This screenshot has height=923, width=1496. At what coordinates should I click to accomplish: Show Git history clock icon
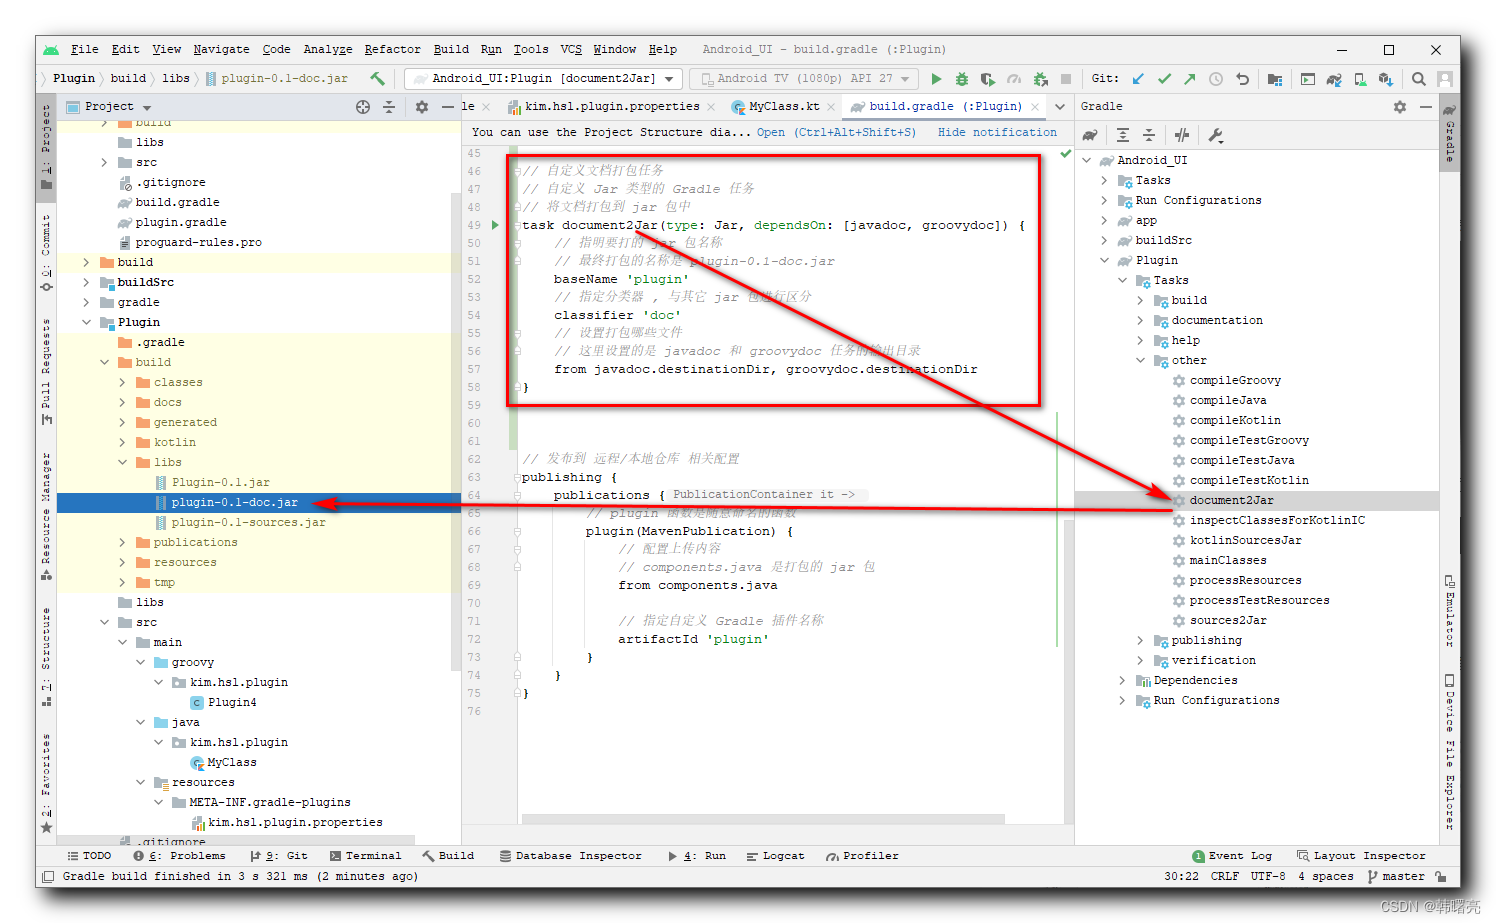pos(1216,79)
